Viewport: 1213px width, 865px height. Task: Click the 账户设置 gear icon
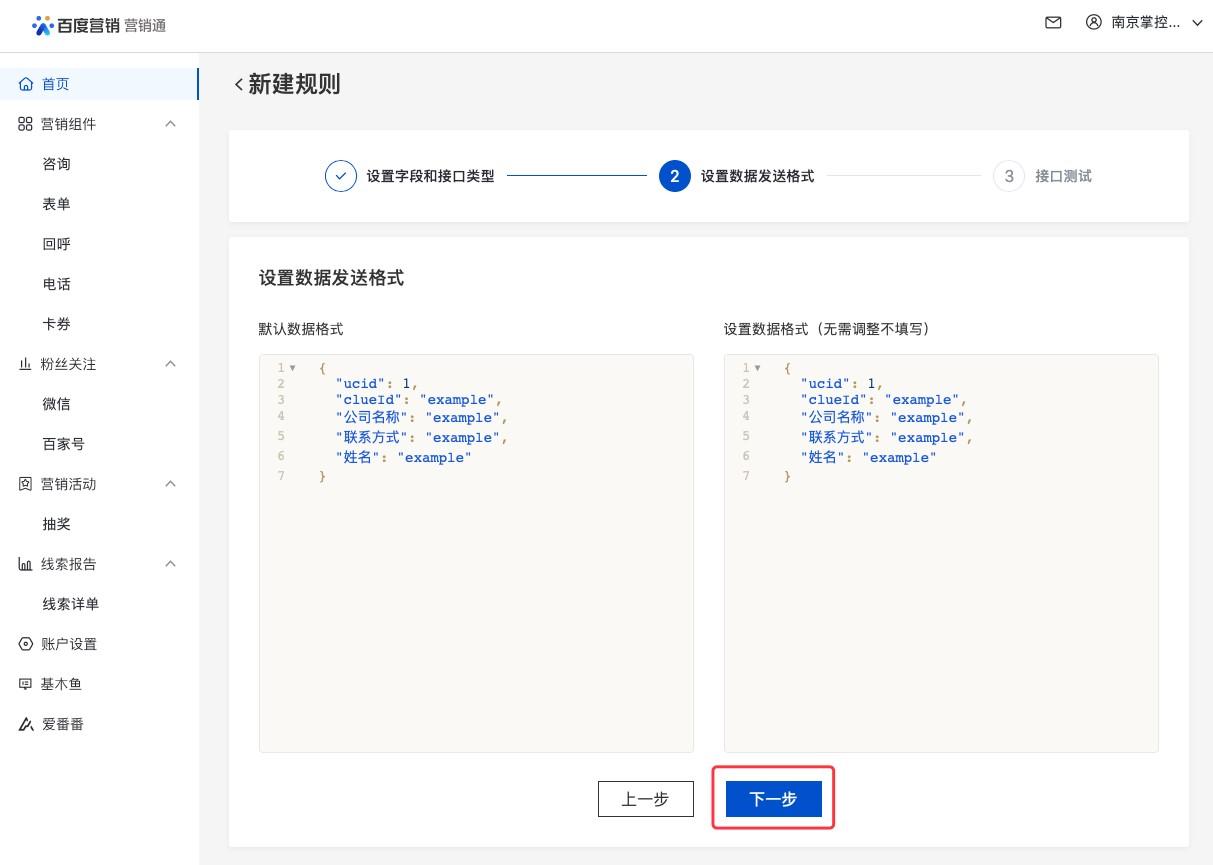click(26, 644)
